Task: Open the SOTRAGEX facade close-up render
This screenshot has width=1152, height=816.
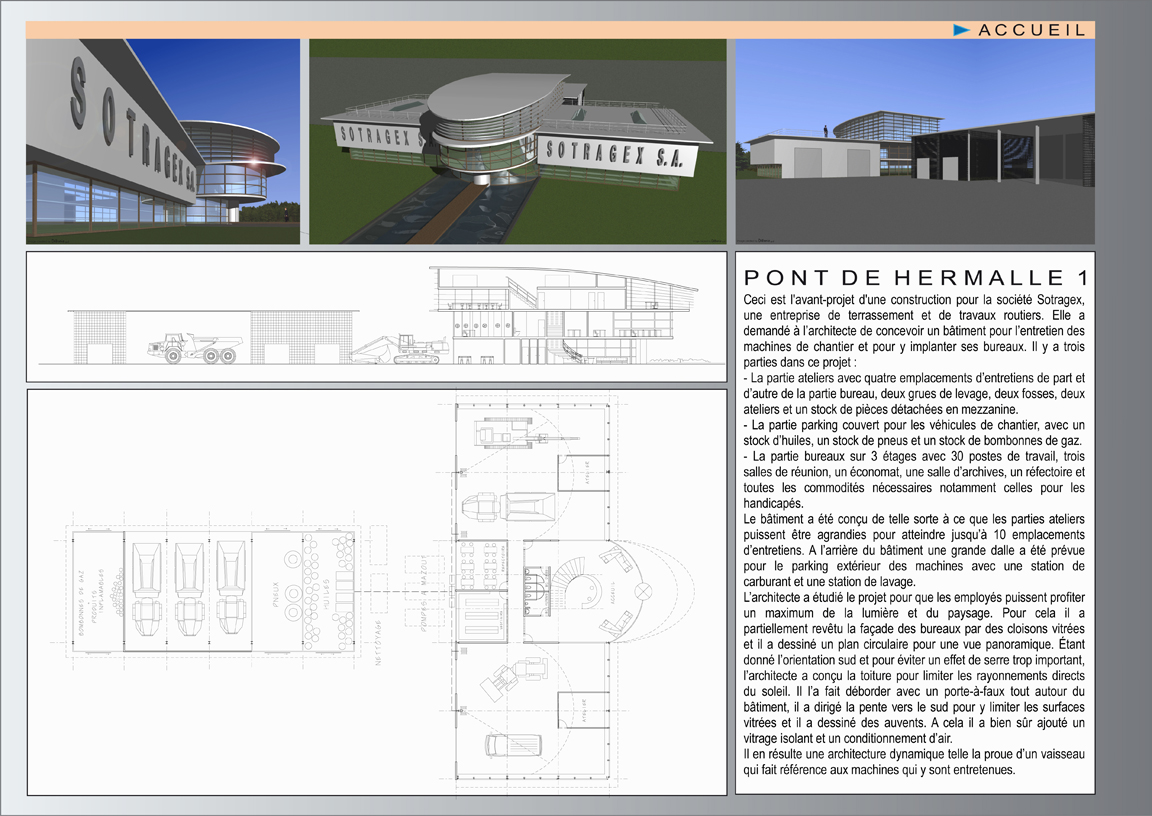Action: tap(163, 142)
